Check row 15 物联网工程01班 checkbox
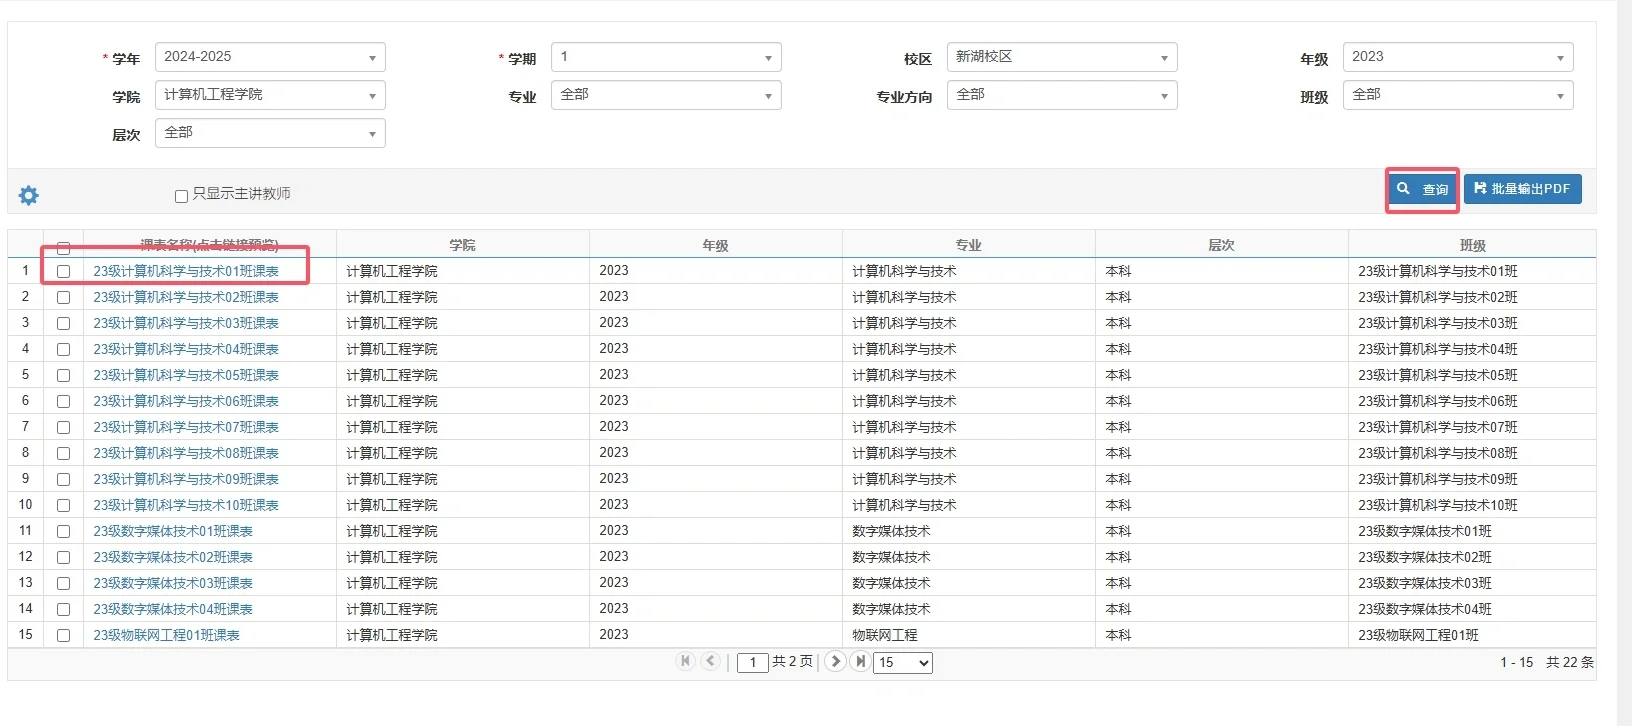Image resolution: width=1632 pixels, height=726 pixels. [x=63, y=635]
